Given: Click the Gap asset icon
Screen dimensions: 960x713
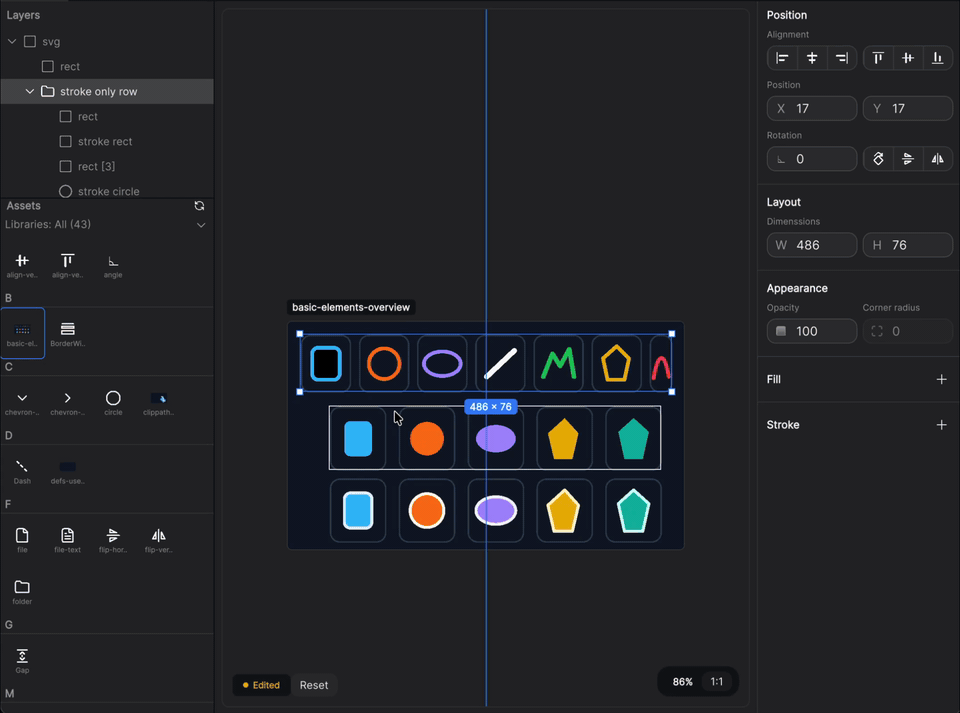Looking at the screenshot, I should pyautogui.click(x=22, y=658).
